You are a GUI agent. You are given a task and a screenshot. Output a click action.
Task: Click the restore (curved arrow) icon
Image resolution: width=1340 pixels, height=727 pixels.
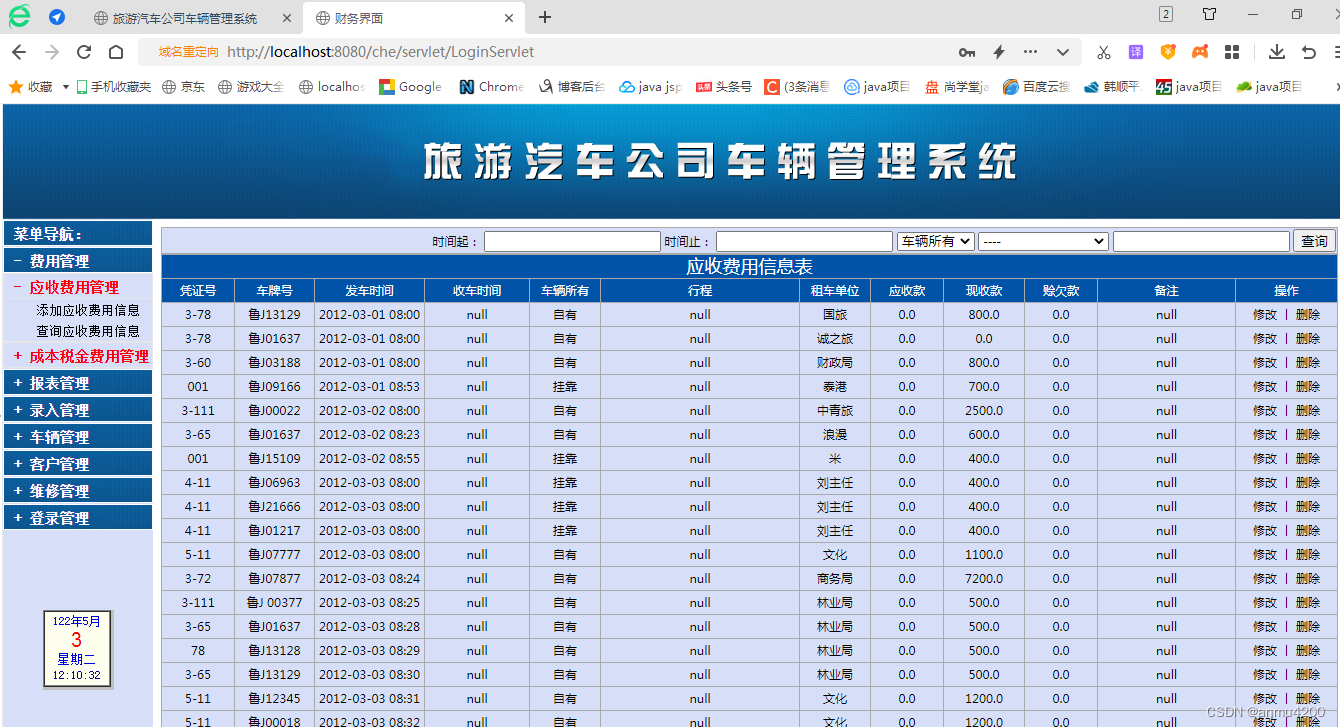click(1307, 52)
